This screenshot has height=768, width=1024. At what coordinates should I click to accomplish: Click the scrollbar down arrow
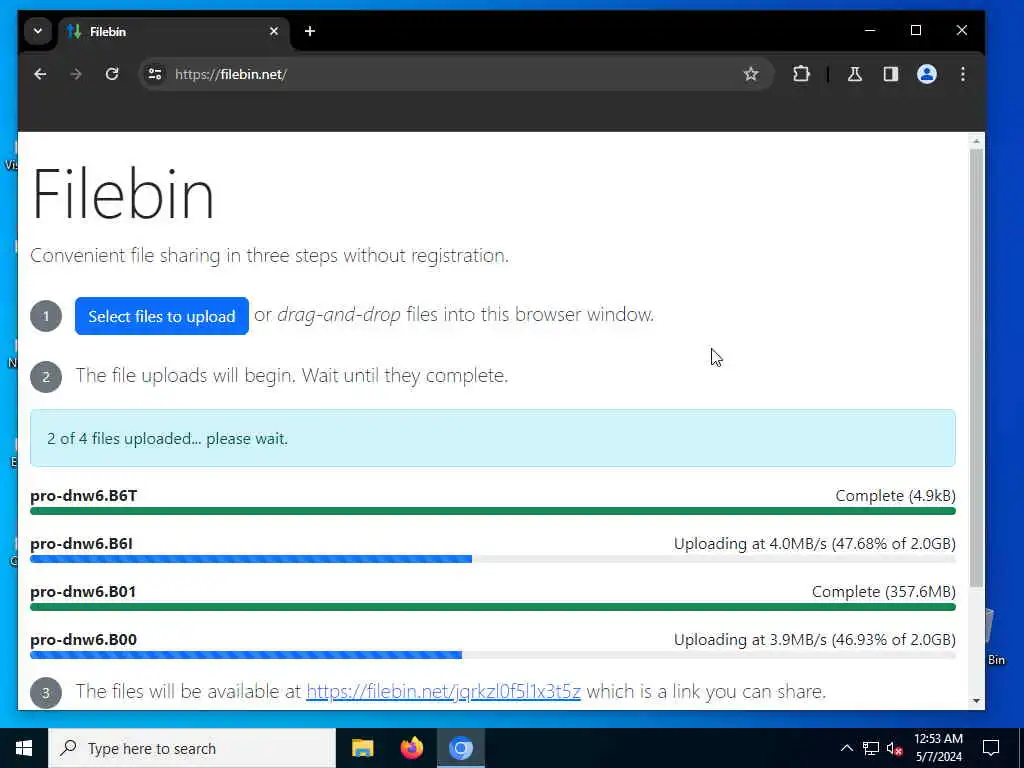point(976,701)
